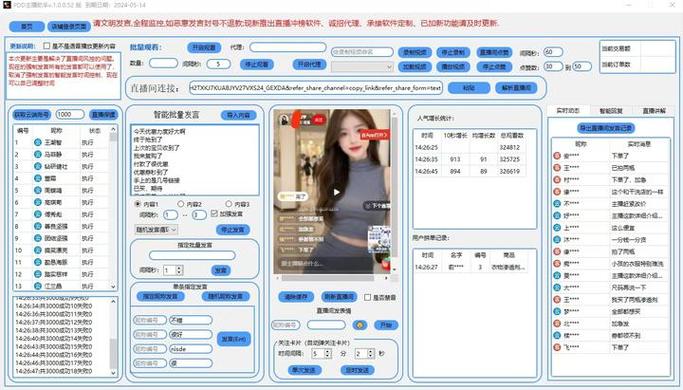Viewport: 683px width, 390px height.
Task: Tick the checkbox beside the 更新说明 label
Action: [x=46, y=46]
